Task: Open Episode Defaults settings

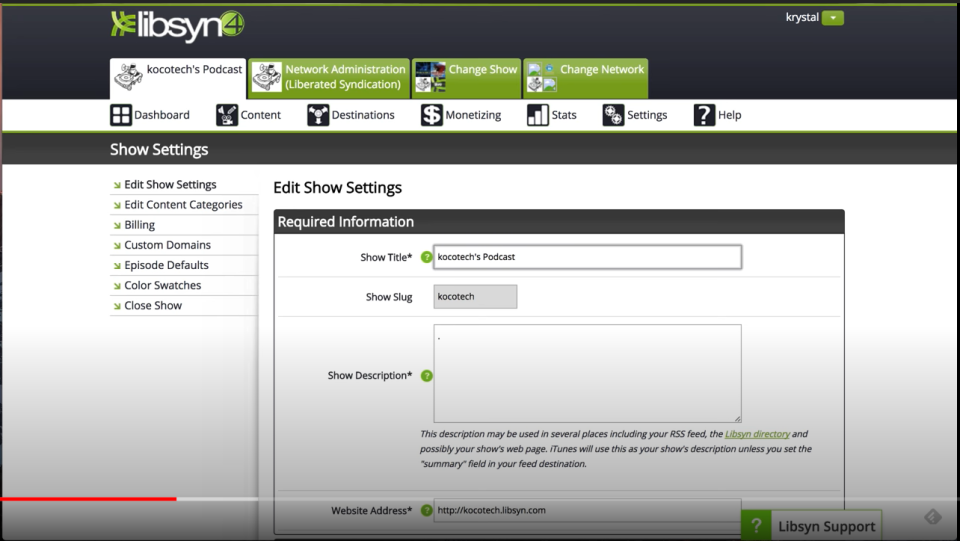Action: coord(166,266)
